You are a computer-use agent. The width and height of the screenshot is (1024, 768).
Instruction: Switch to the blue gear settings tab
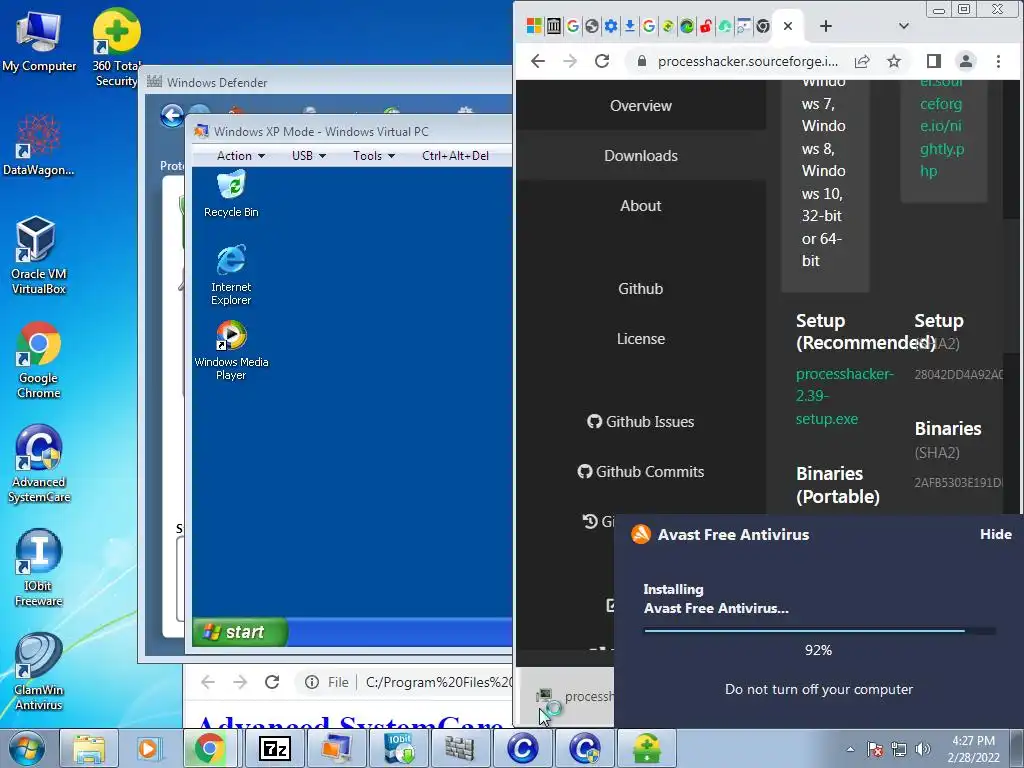[x=610, y=26]
